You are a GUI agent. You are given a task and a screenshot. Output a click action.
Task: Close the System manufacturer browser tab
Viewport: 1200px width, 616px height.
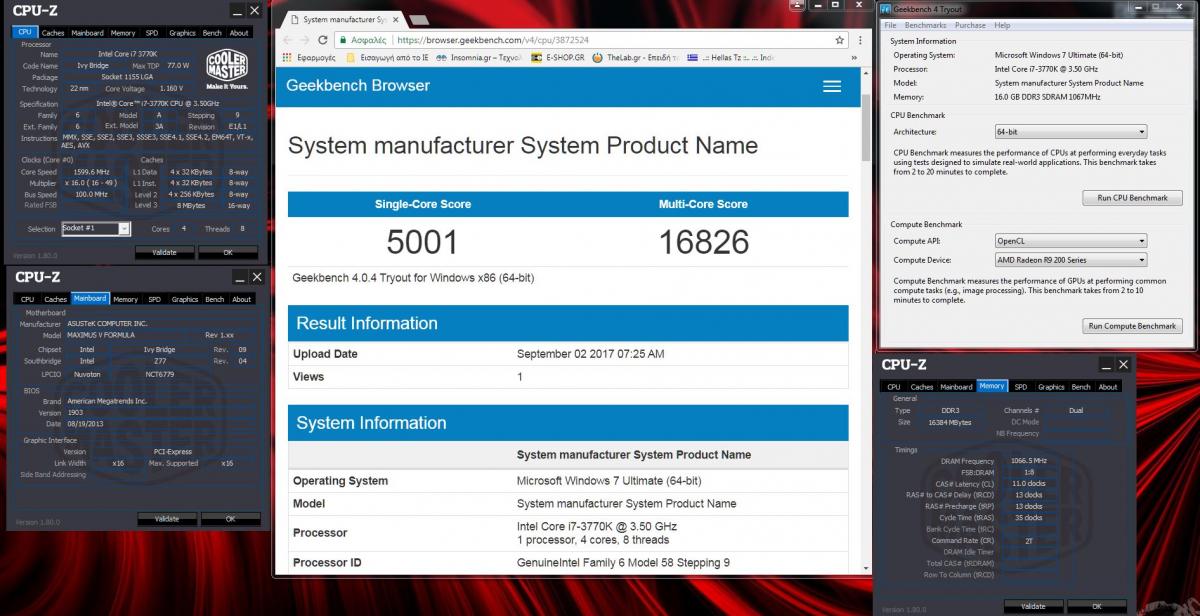395,19
